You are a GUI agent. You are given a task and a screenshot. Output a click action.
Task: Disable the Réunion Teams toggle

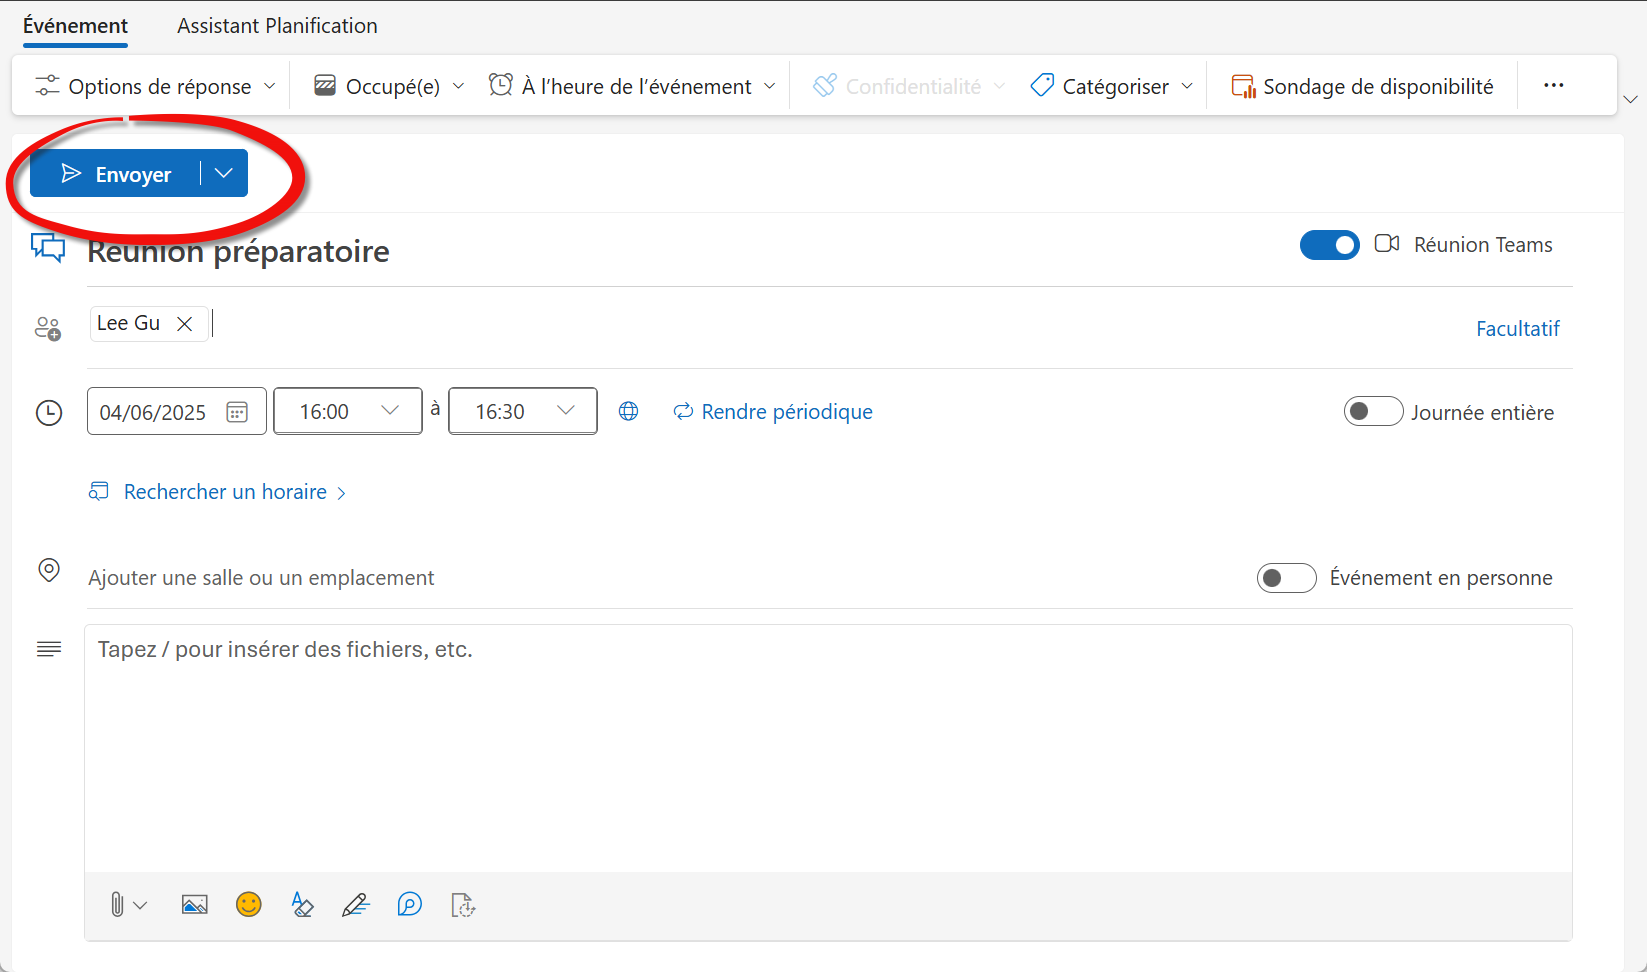coord(1329,245)
